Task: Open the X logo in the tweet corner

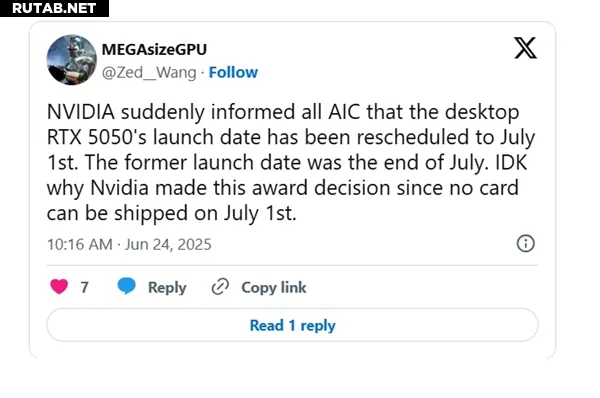Action: (525, 48)
